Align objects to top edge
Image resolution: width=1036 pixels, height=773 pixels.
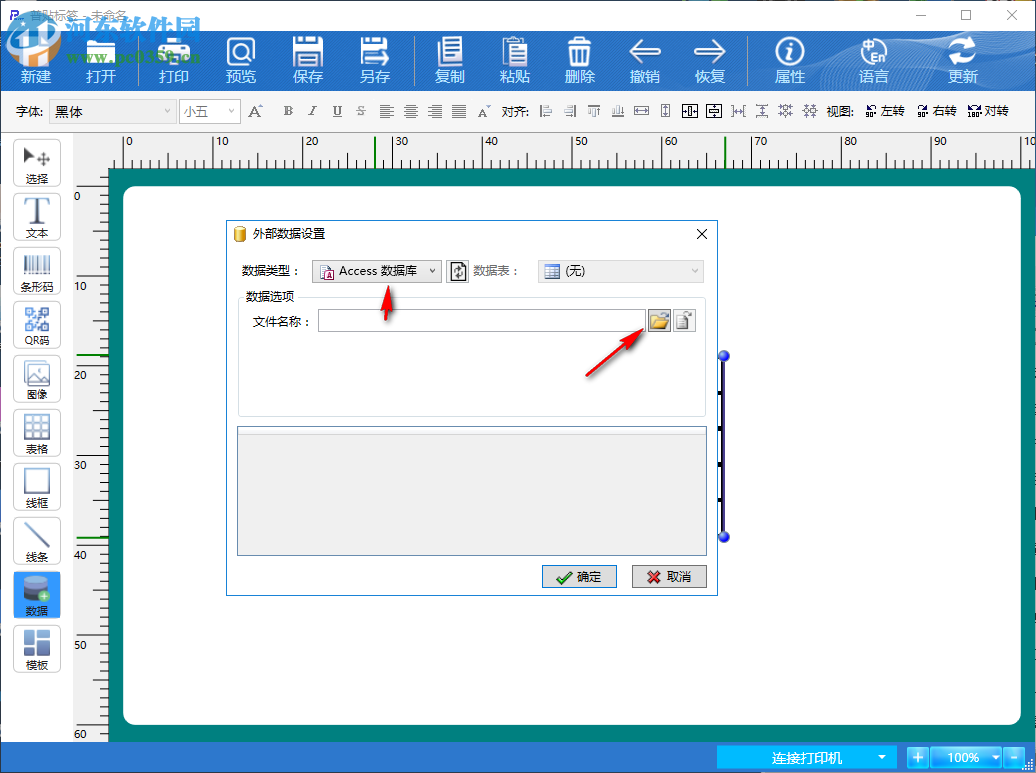pos(594,111)
